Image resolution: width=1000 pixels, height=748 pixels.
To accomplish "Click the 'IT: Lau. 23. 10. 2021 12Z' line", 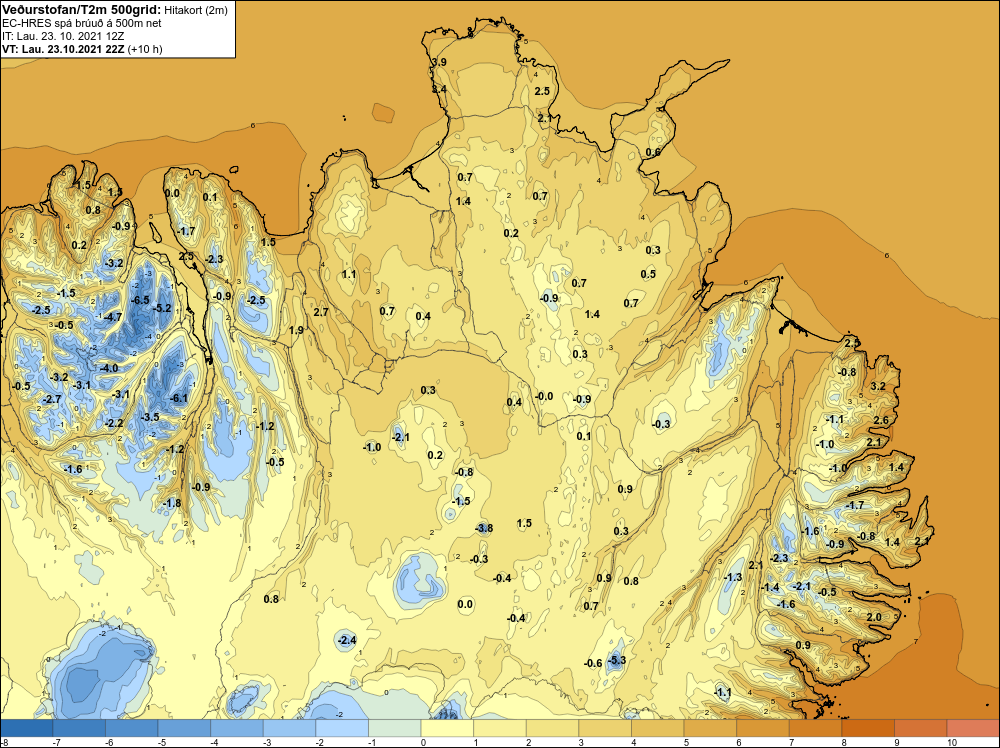I will pyautogui.click(x=63, y=36).
